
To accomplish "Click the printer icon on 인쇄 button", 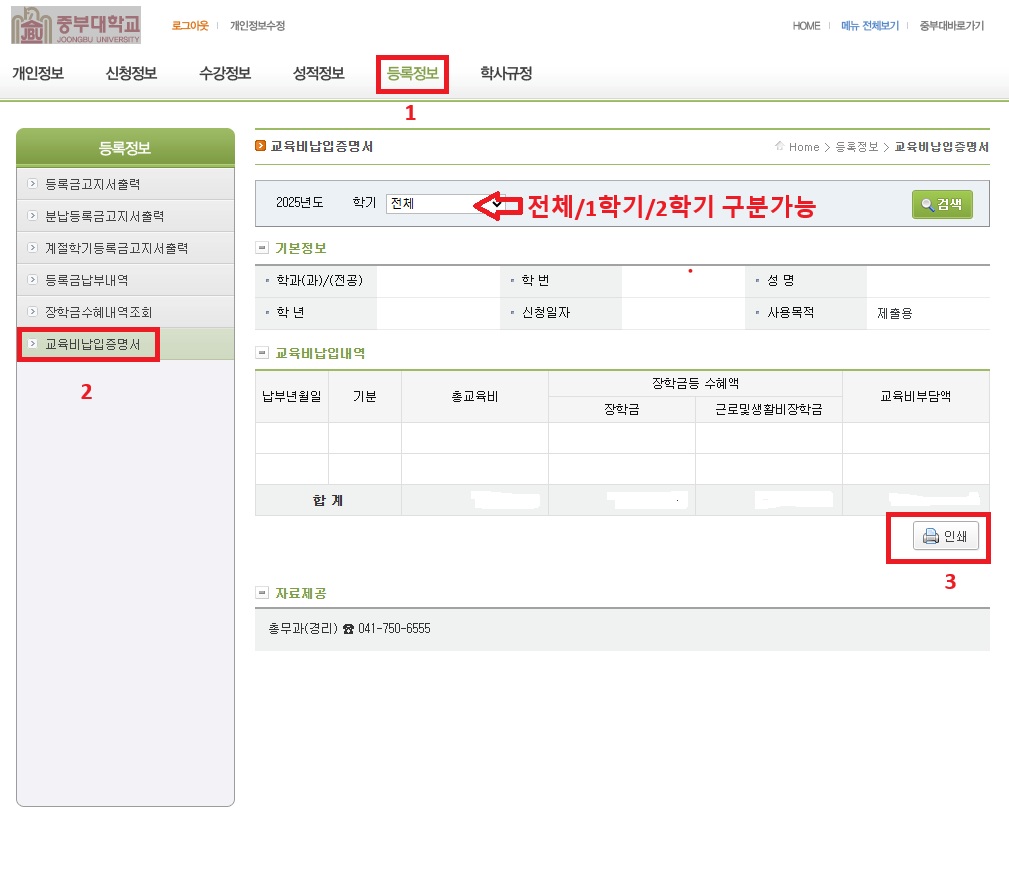I will 930,537.
